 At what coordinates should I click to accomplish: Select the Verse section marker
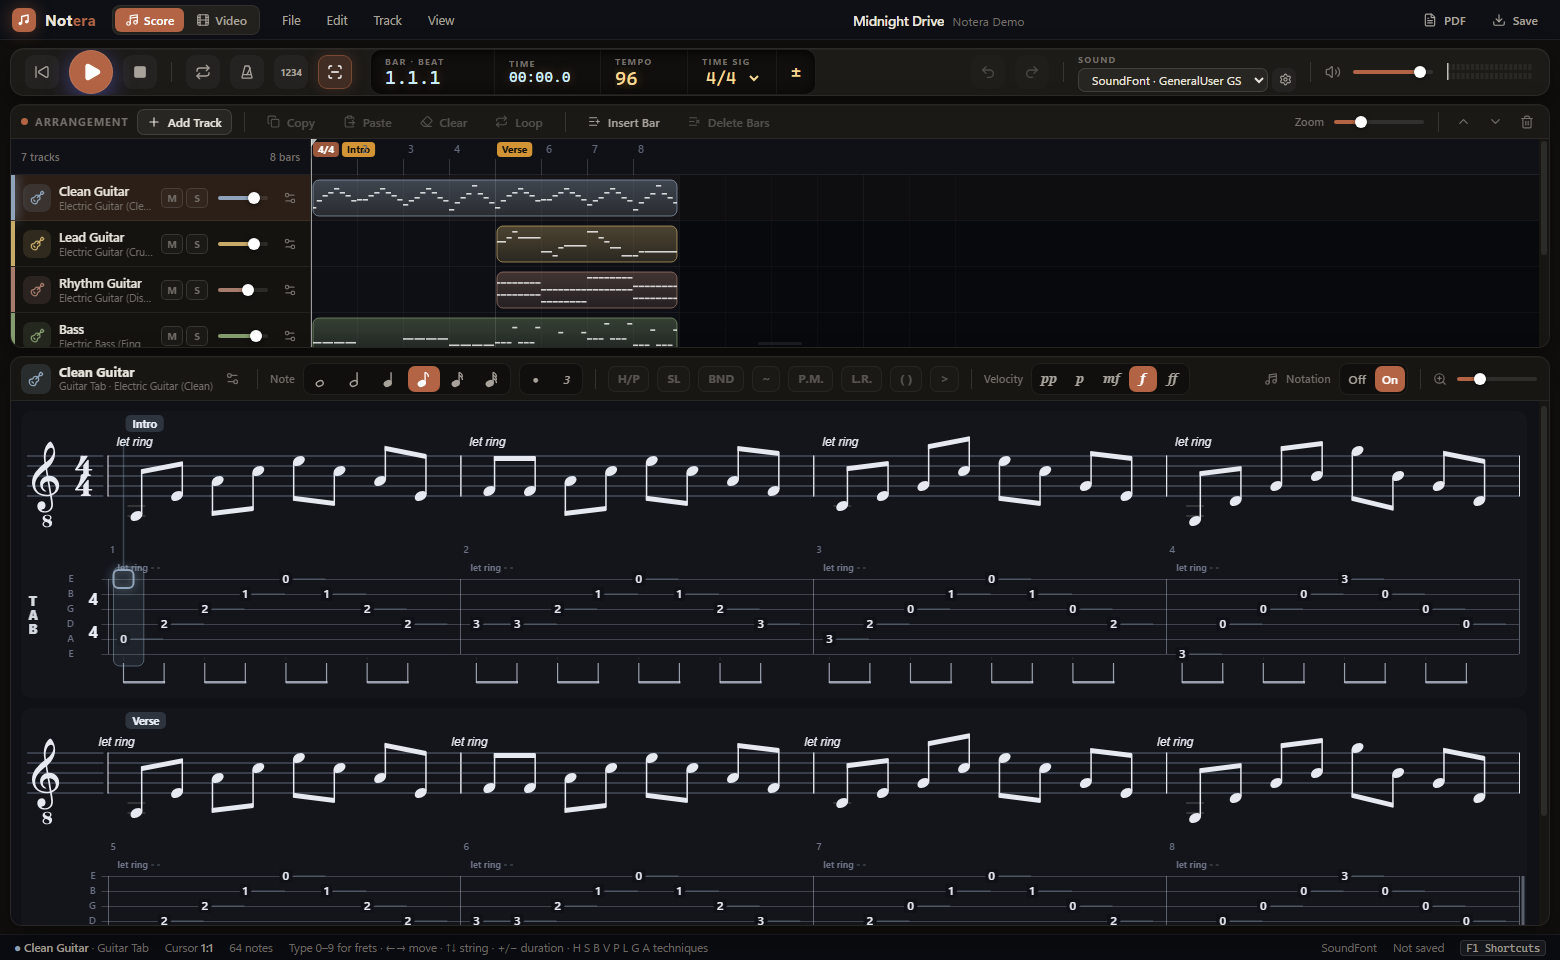tap(514, 149)
